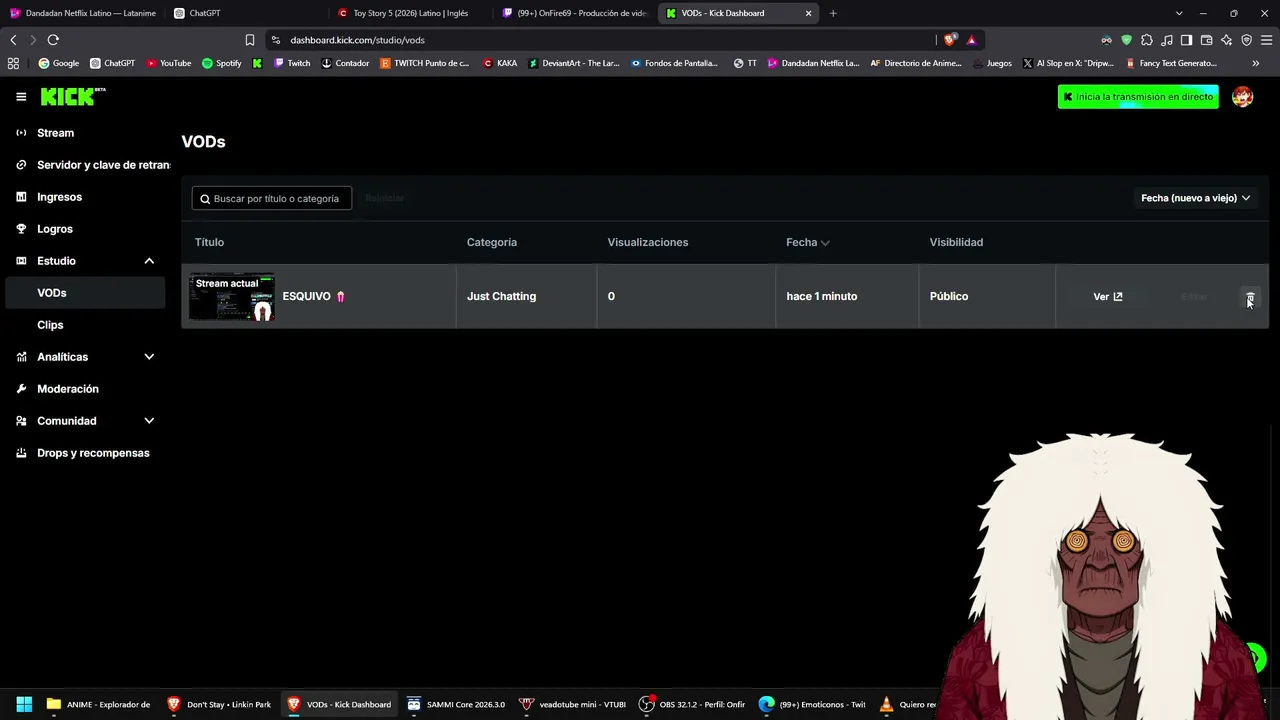Open the Spotify bookmark
This screenshot has height=720, width=1280.
(221, 63)
